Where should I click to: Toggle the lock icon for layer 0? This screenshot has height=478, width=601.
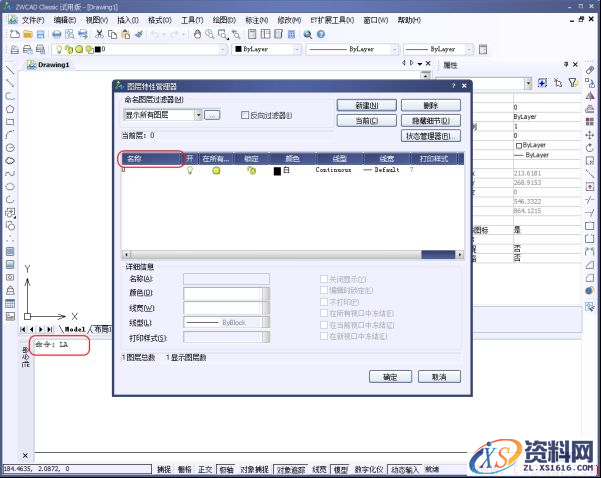251,171
